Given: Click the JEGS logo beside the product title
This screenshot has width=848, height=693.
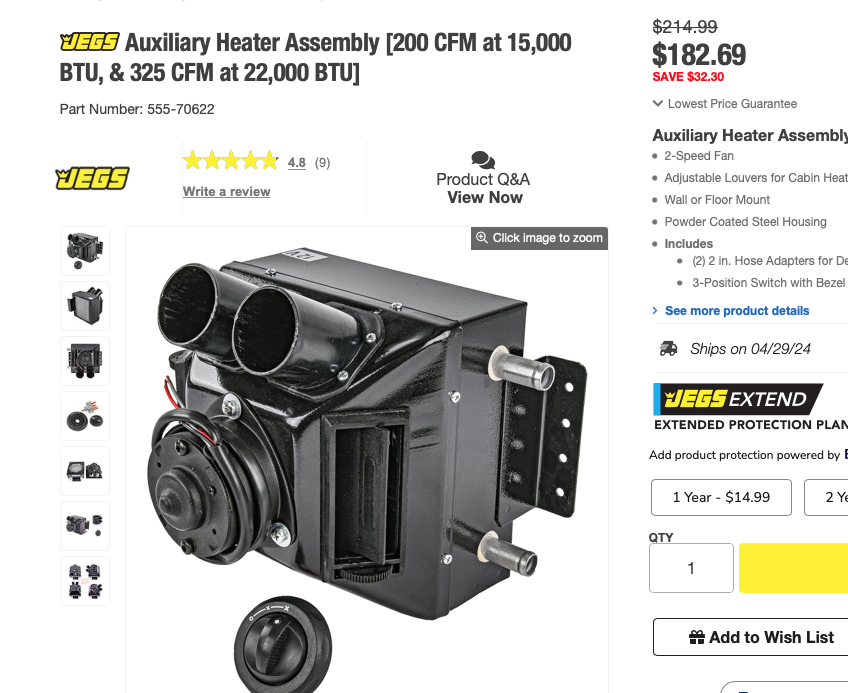Looking at the screenshot, I should 90,42.
